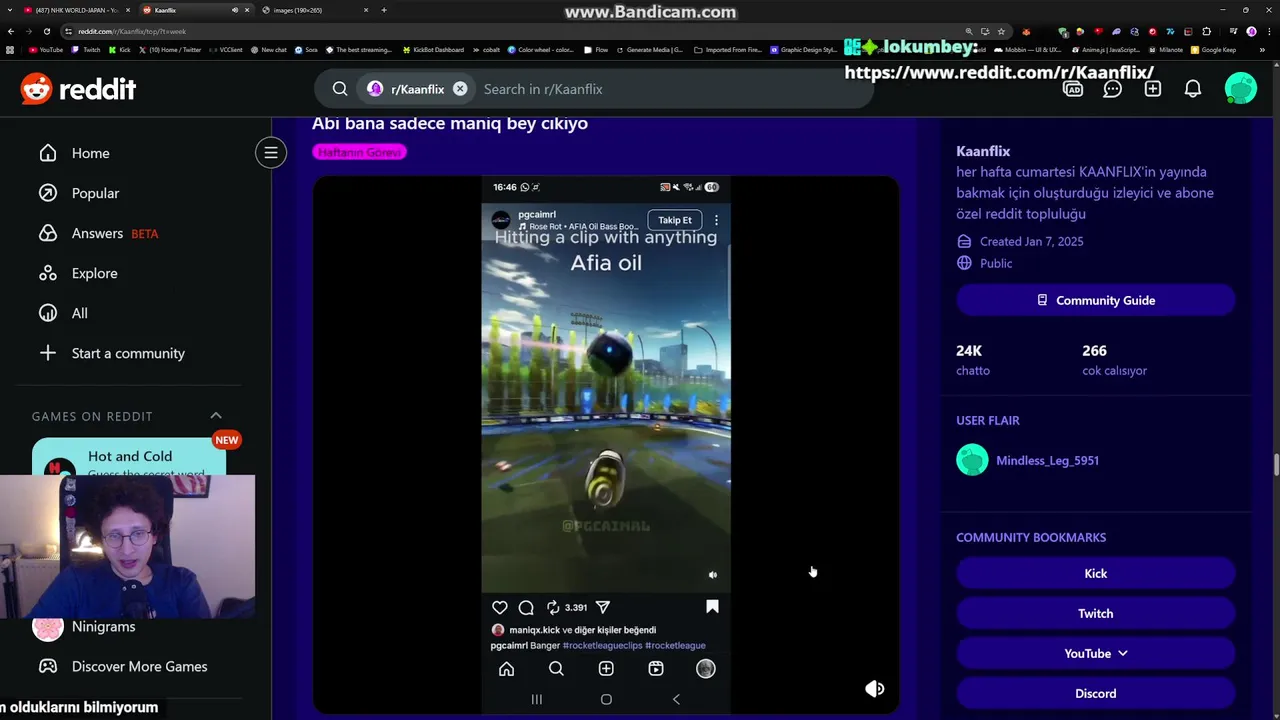Open the Community Guide
The height and width of the screenshot is (720, 1280).
click(x=1095, y=300)
